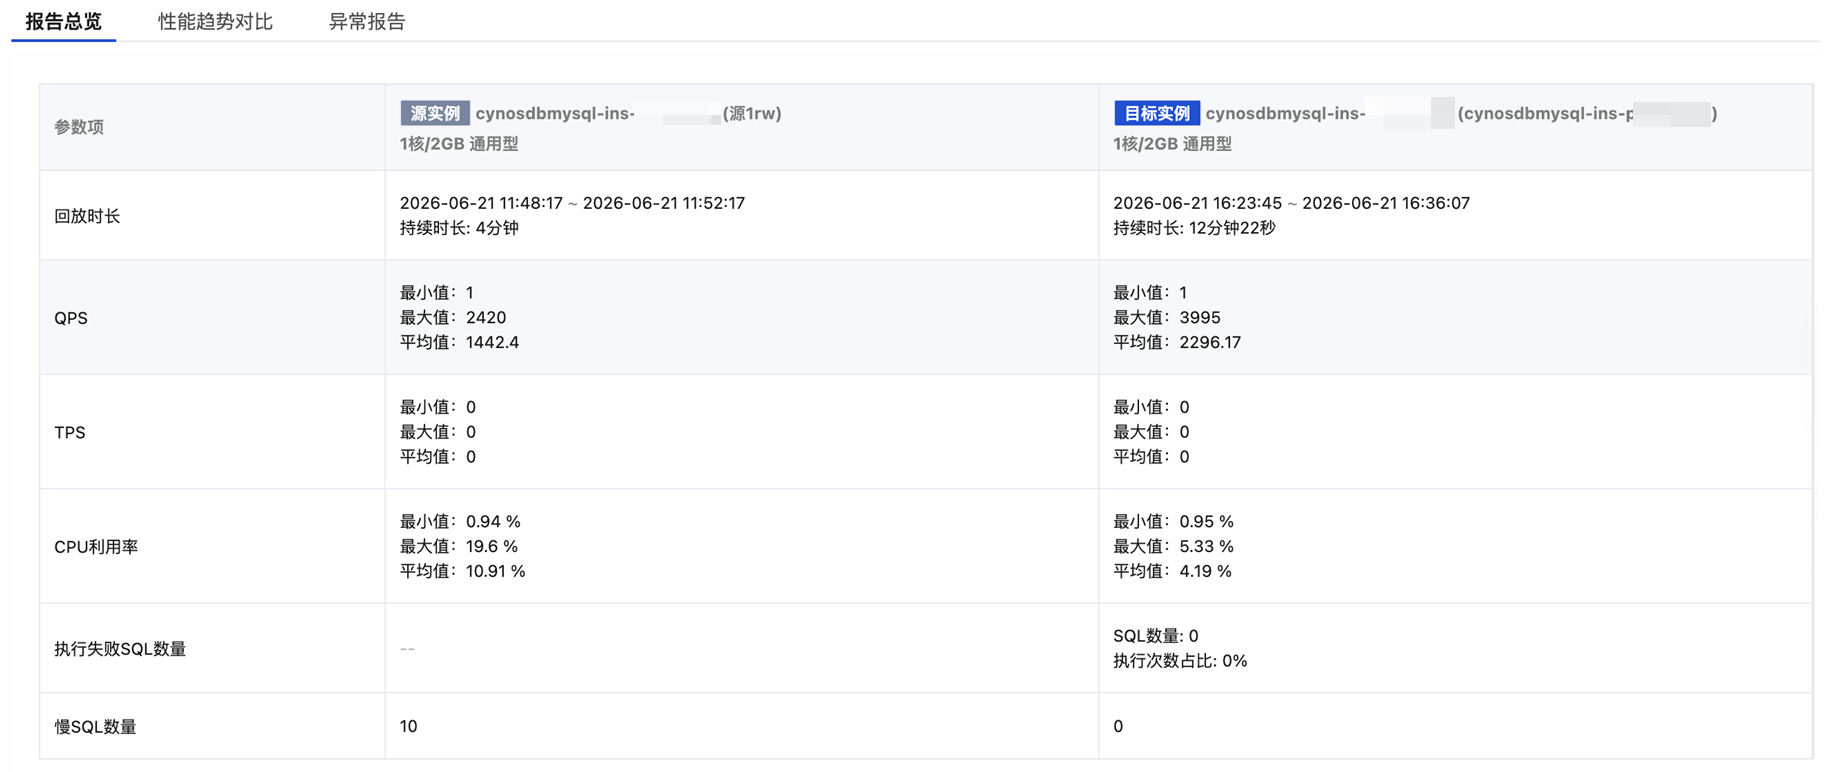
Task: Select target QPS 平均值 2296.17
Action: [x=1177, y=342]
